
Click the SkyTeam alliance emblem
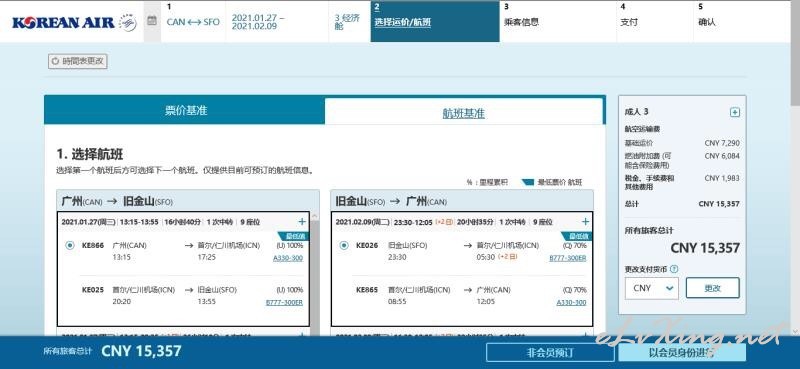coord(128,22)
